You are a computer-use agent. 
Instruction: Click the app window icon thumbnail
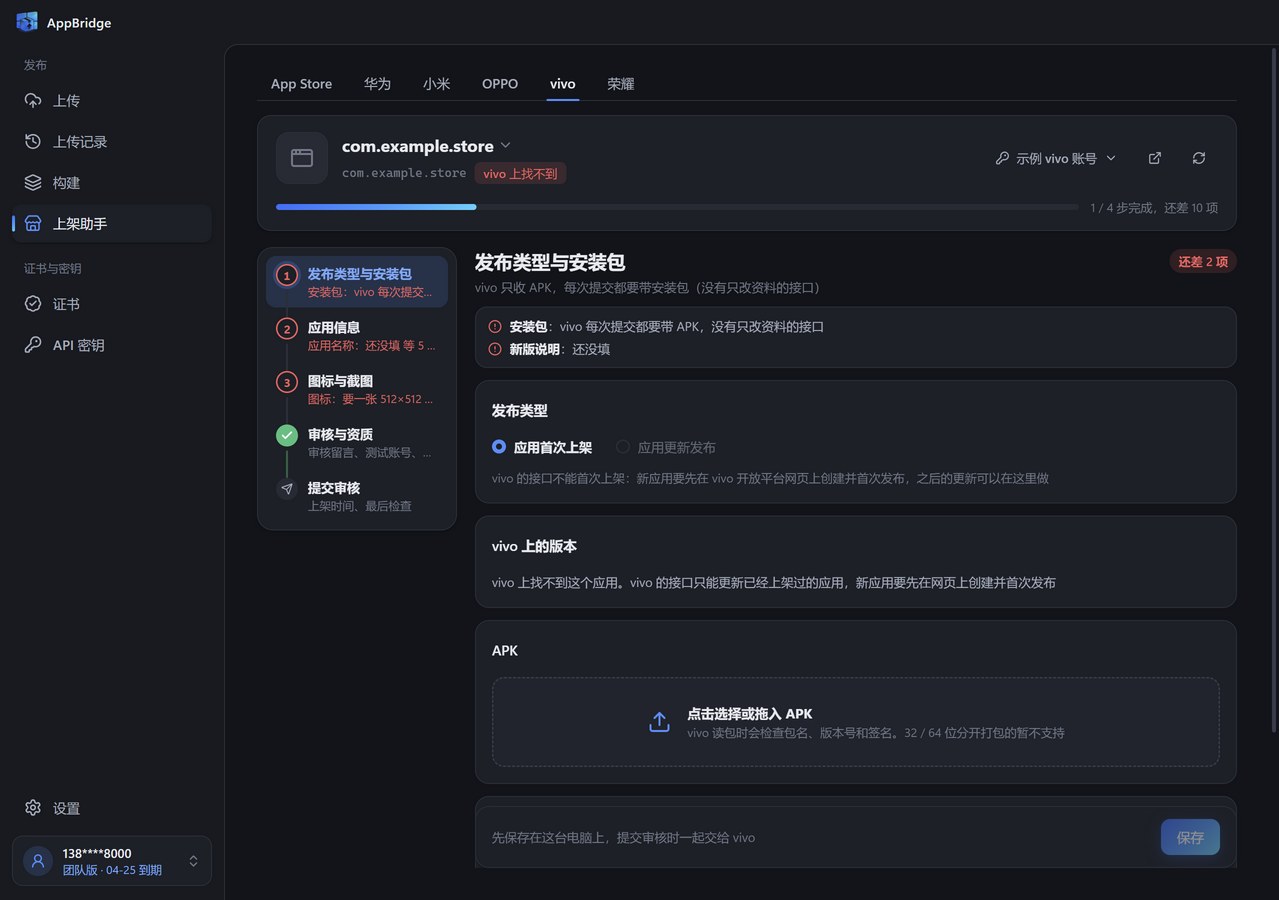[x=302, y=158]
